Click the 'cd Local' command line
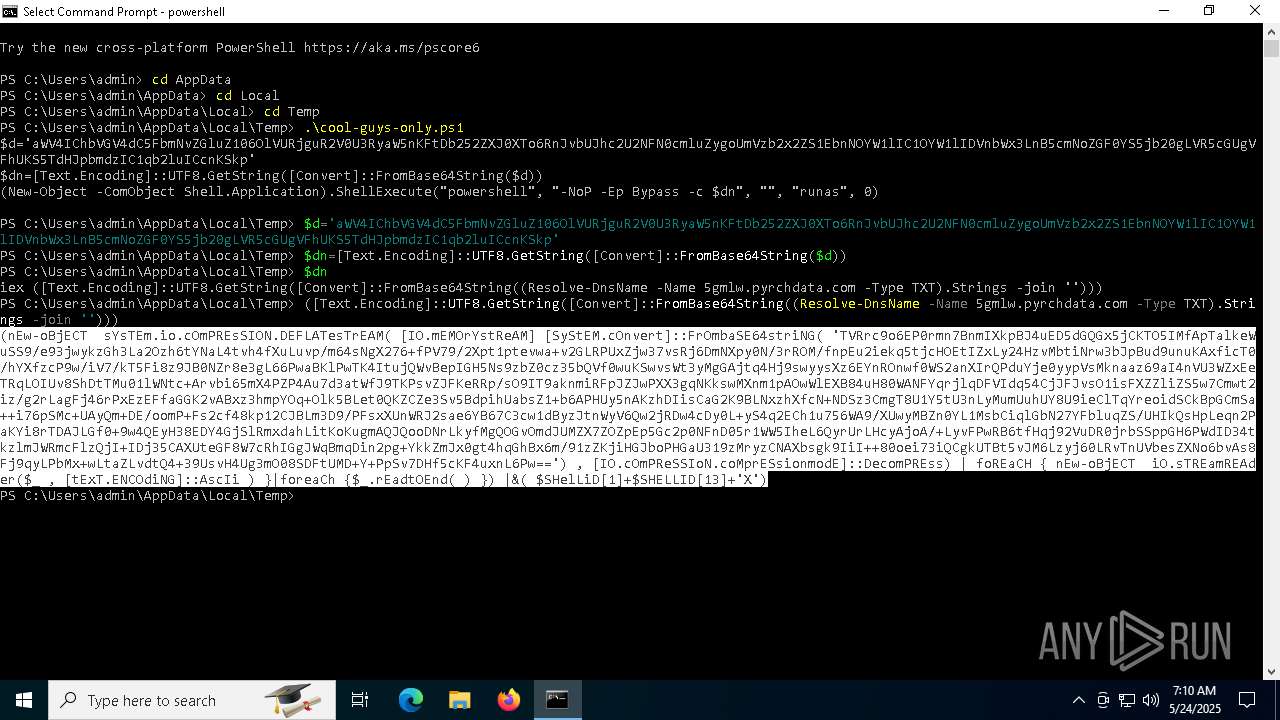This screenshot has width=1280, height=720. click(x=140, y=96)
